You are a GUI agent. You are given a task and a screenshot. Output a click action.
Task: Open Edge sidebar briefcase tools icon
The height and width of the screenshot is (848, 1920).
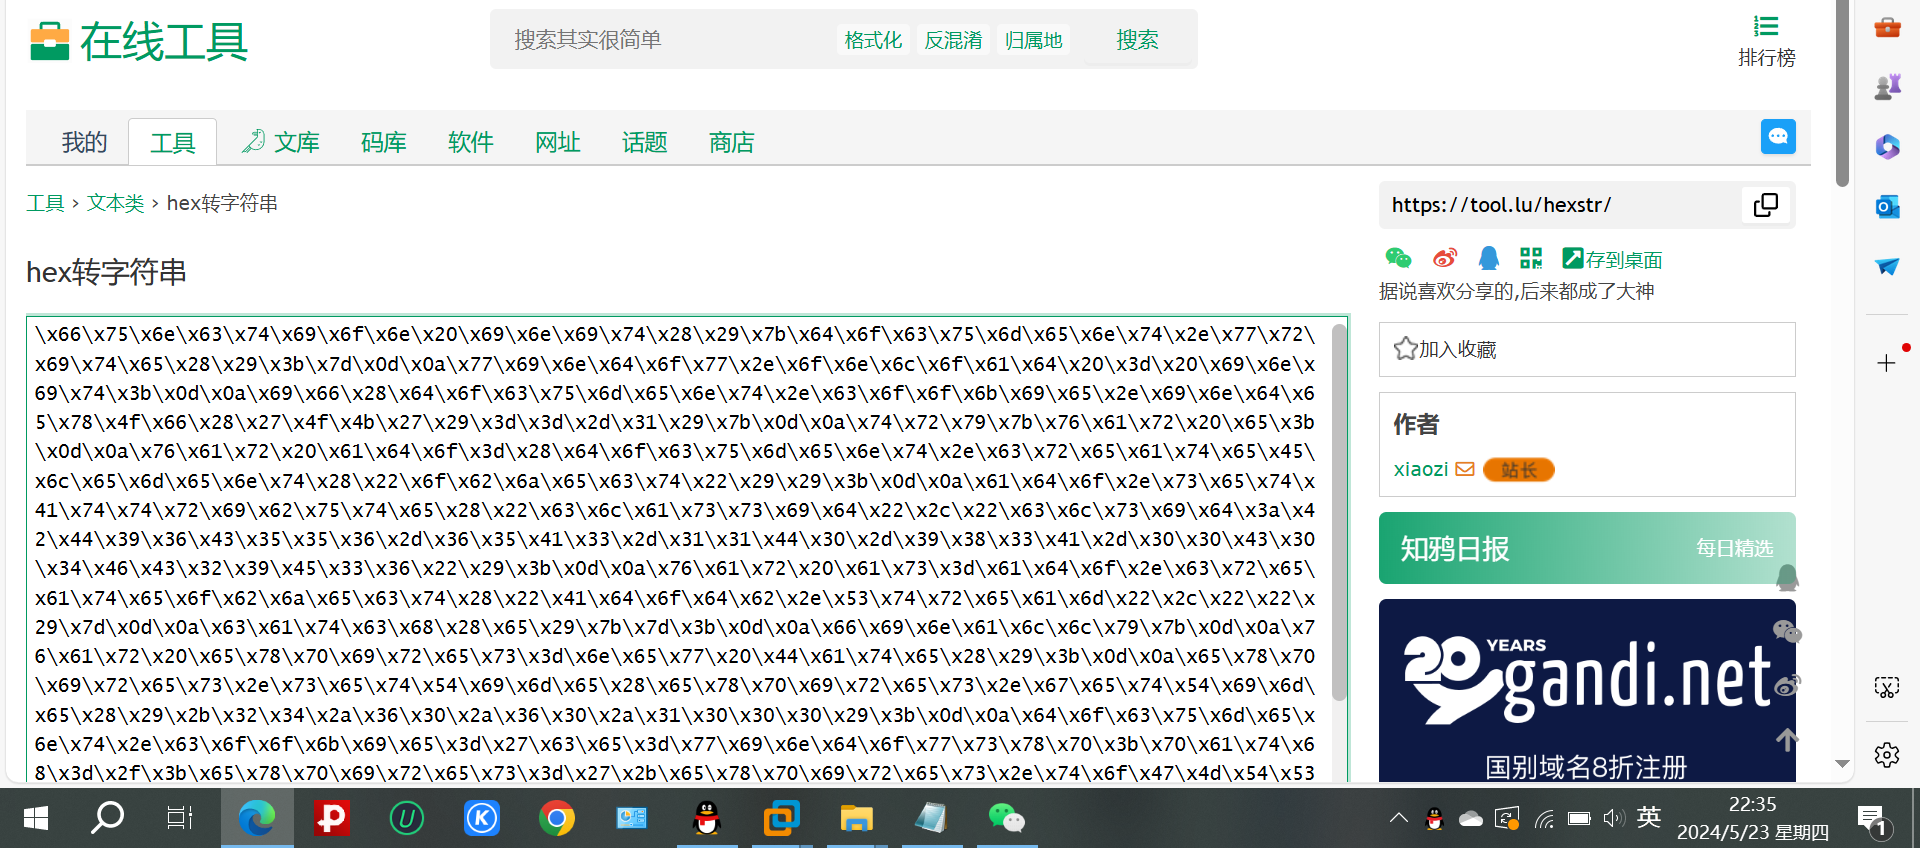click(1887, 27)
